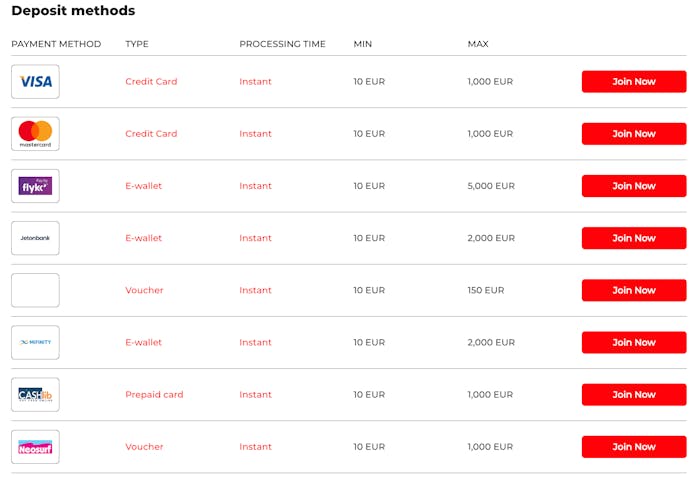Click the blank voucher logo tile

pyautogui.click(x=35, y=290)
